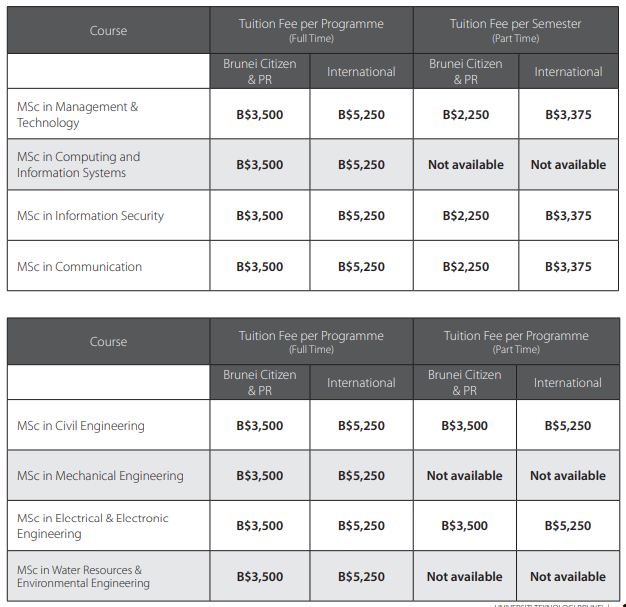Select the 'MSc in Mechanical Engineering' row label
The width and height of the screenshot is (626, 607).
tap(100, 476)
